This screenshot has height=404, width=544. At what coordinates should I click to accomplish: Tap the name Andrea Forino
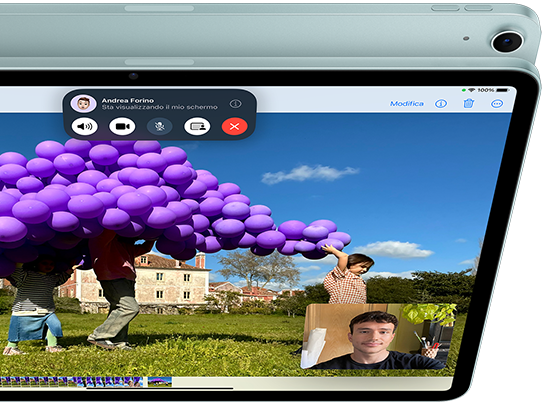click(x=128, y=100)
